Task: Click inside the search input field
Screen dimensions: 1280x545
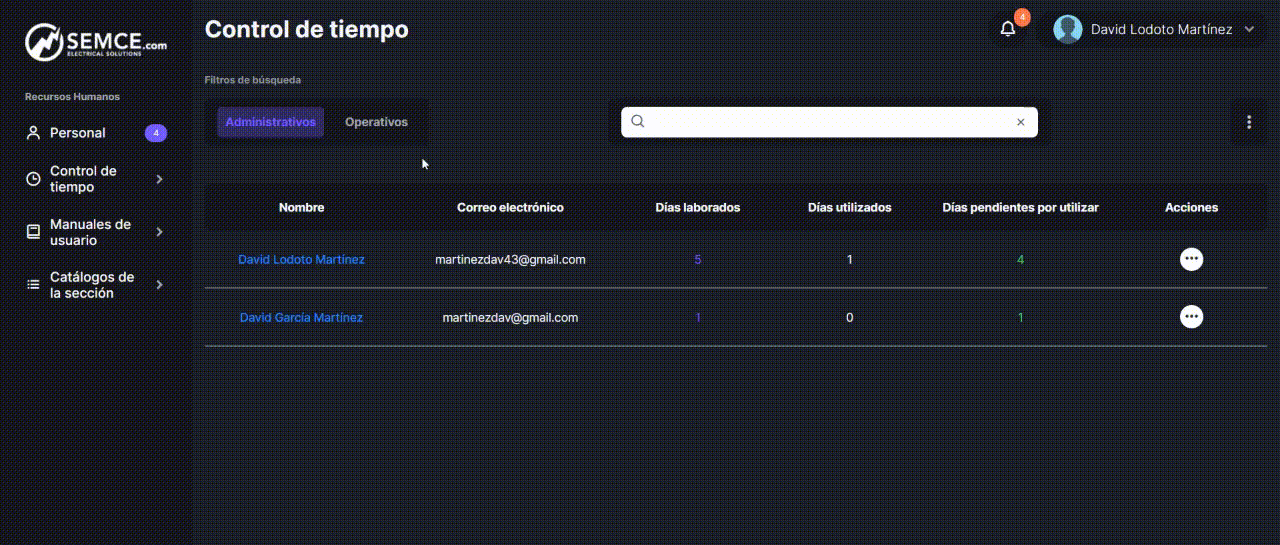Action: coord(830,122)
